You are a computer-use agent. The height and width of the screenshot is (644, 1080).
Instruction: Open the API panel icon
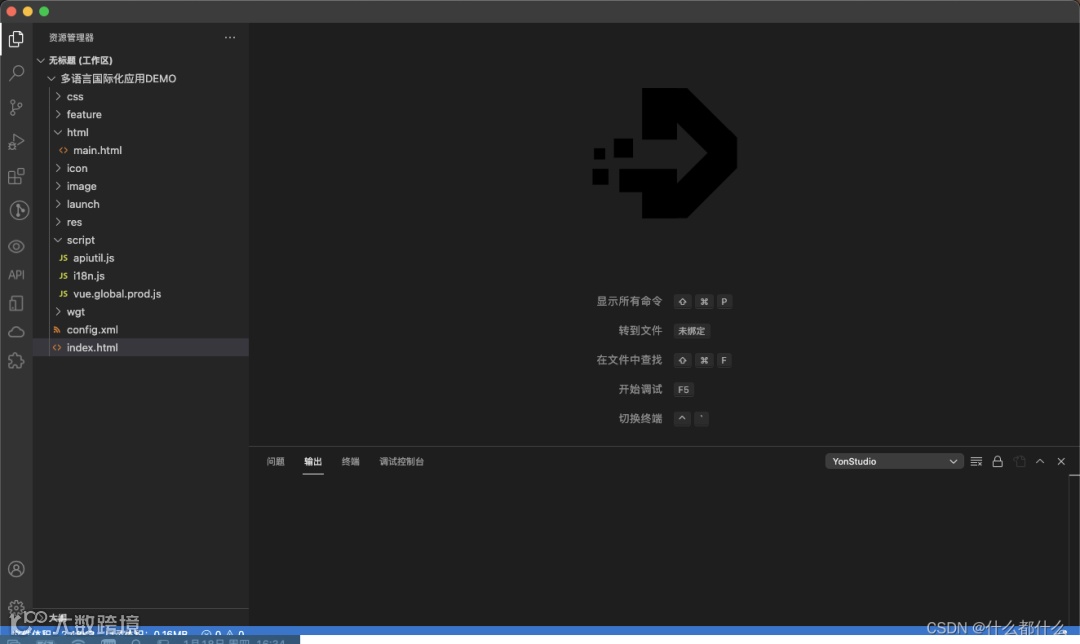(x=16, y=275)
